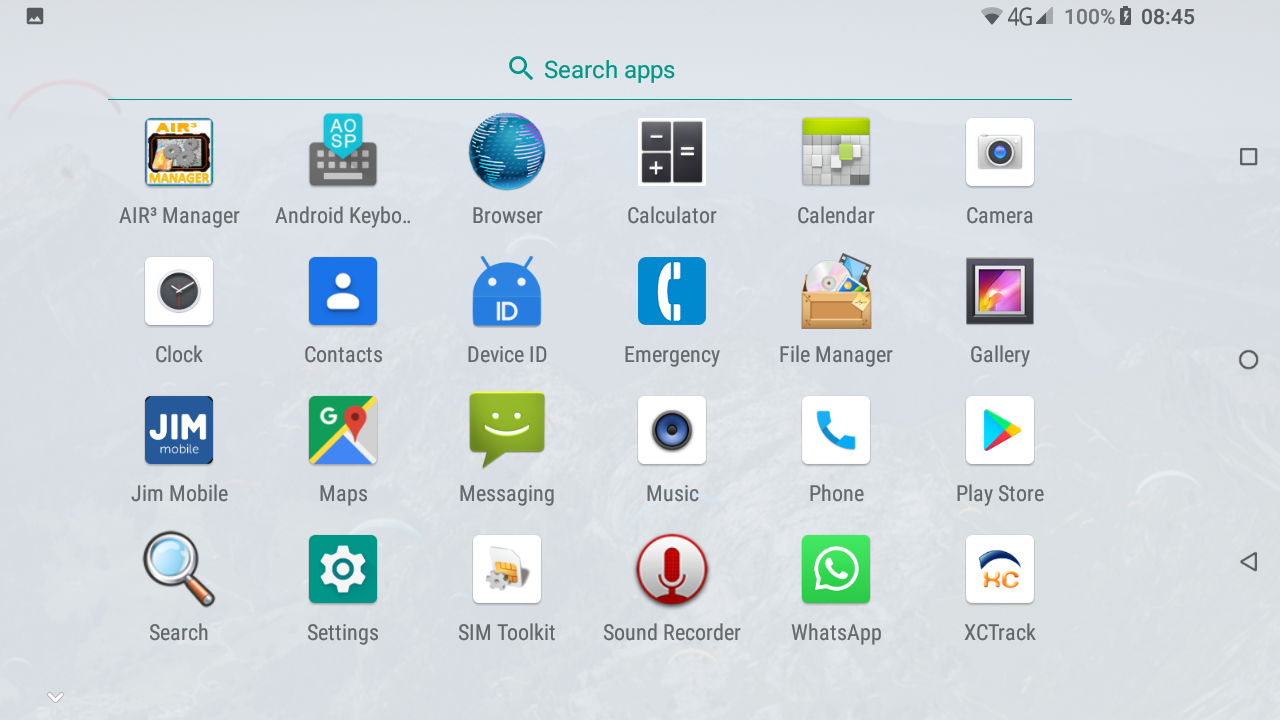The width and height of the screenshot is (1280, 720).
Task: Launch the Device ID app
Action: [507, 291]
